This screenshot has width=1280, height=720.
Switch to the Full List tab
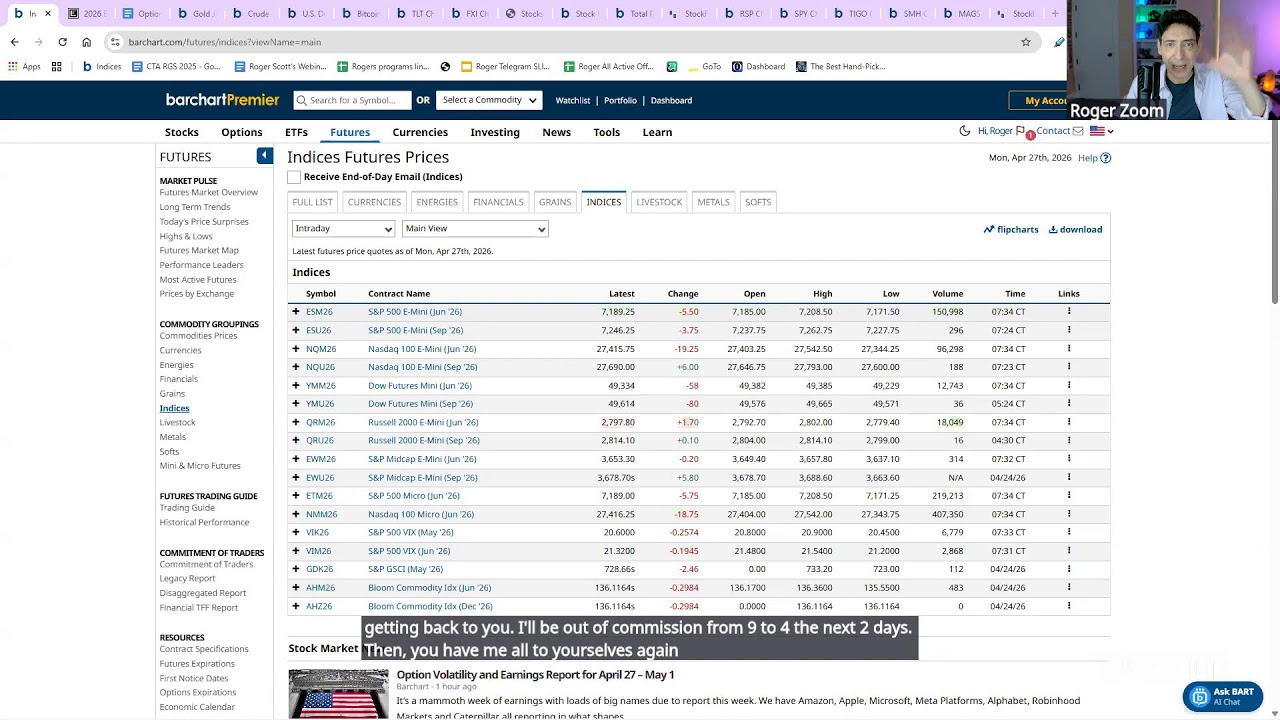(x=312, y=202)
